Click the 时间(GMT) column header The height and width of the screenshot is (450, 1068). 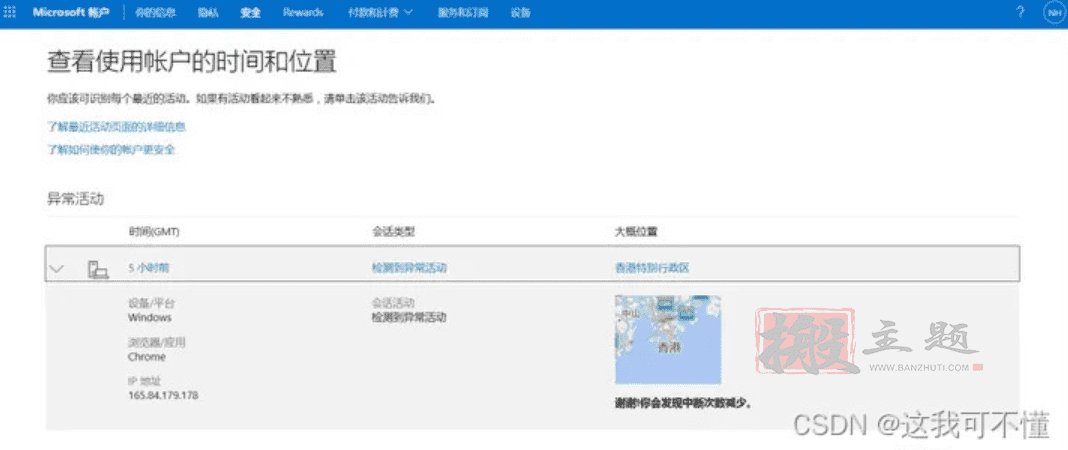pos(153,232)
